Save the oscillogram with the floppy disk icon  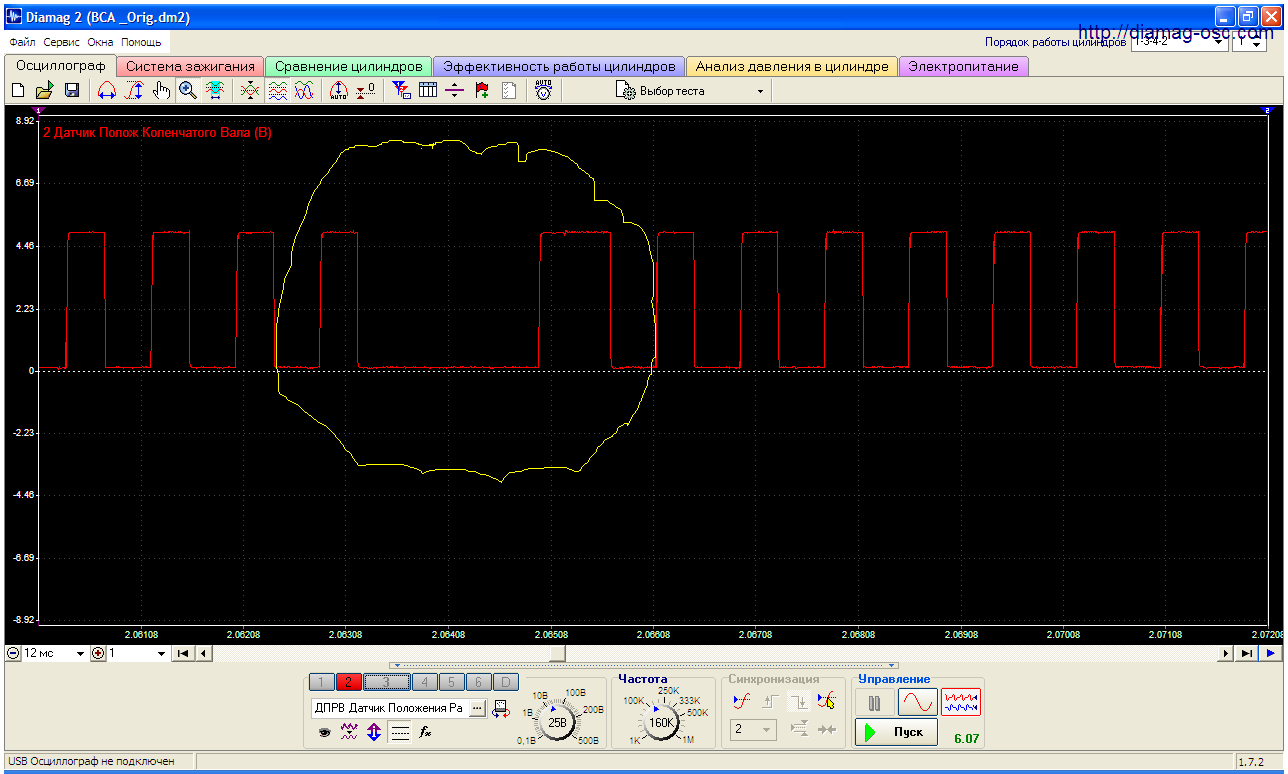point(72,91)
